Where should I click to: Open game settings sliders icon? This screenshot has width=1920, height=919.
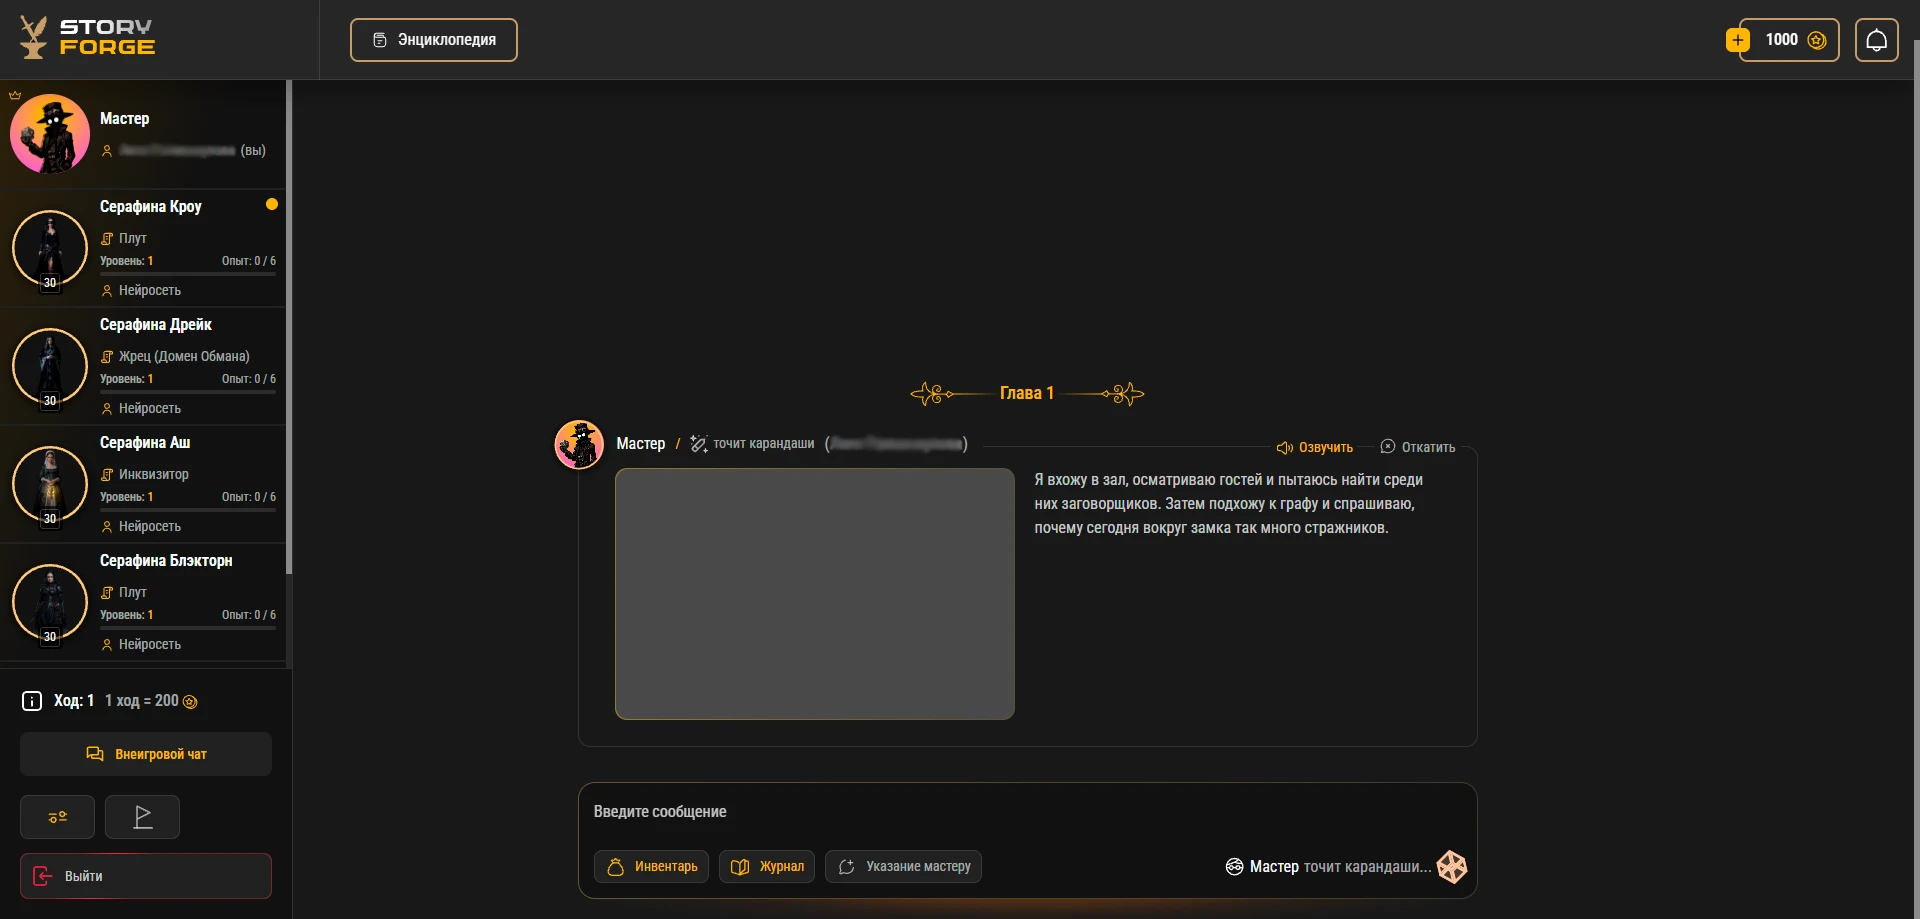(x=57, y=817)
